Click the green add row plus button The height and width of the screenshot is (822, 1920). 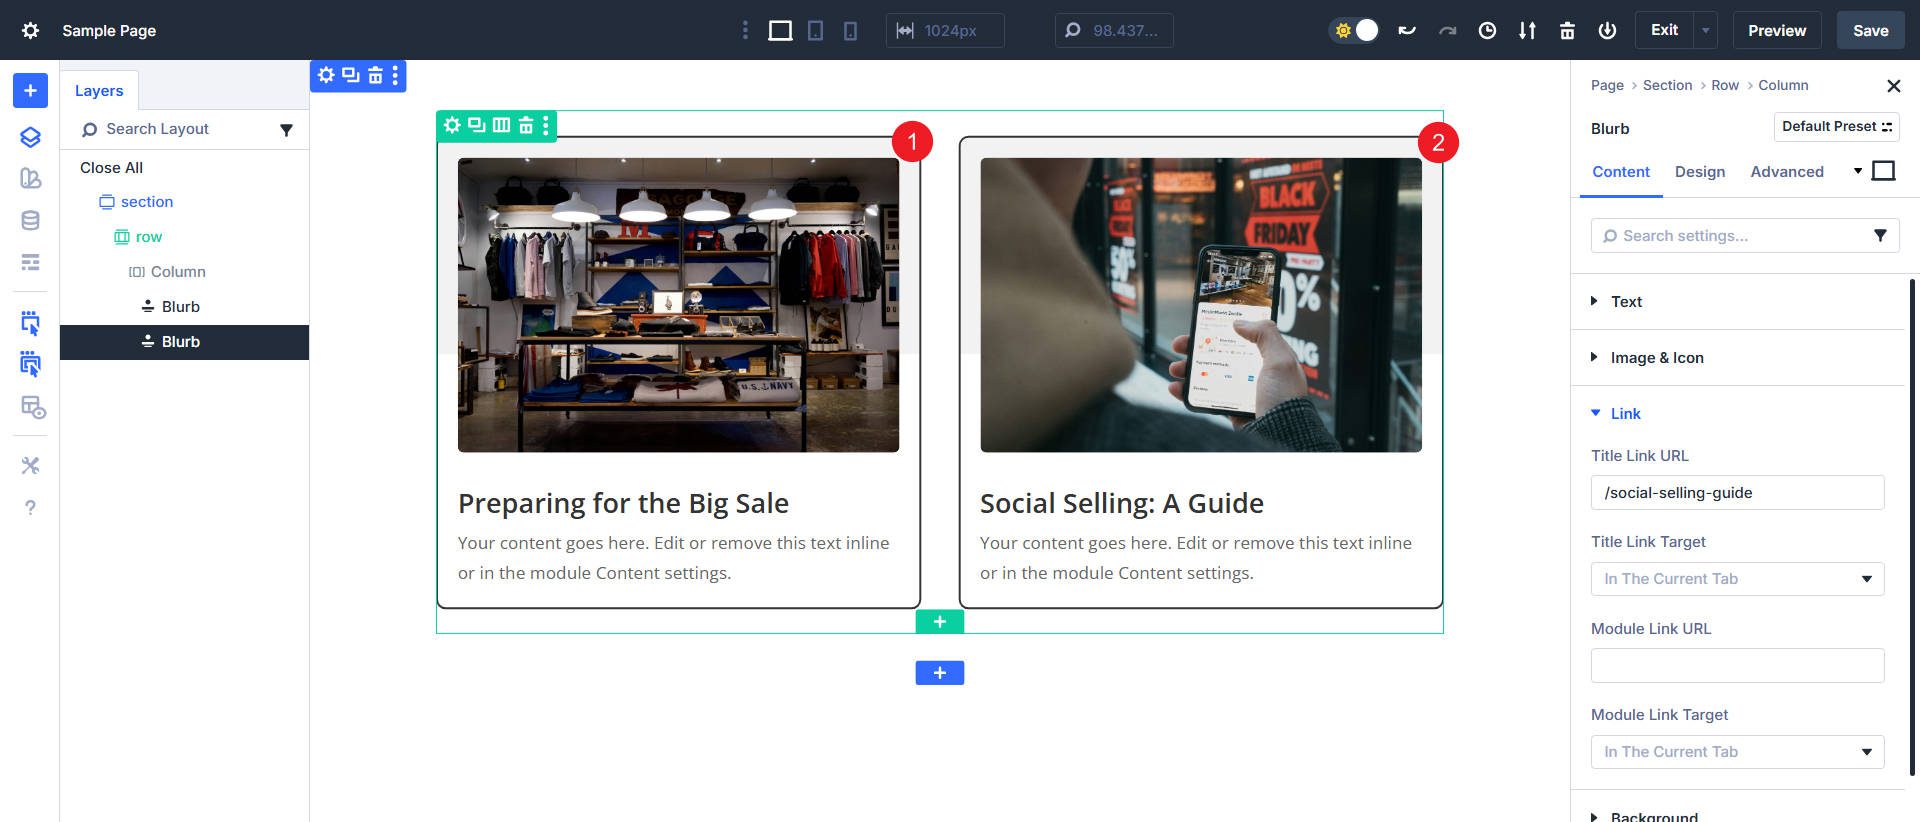click(940, 622)
